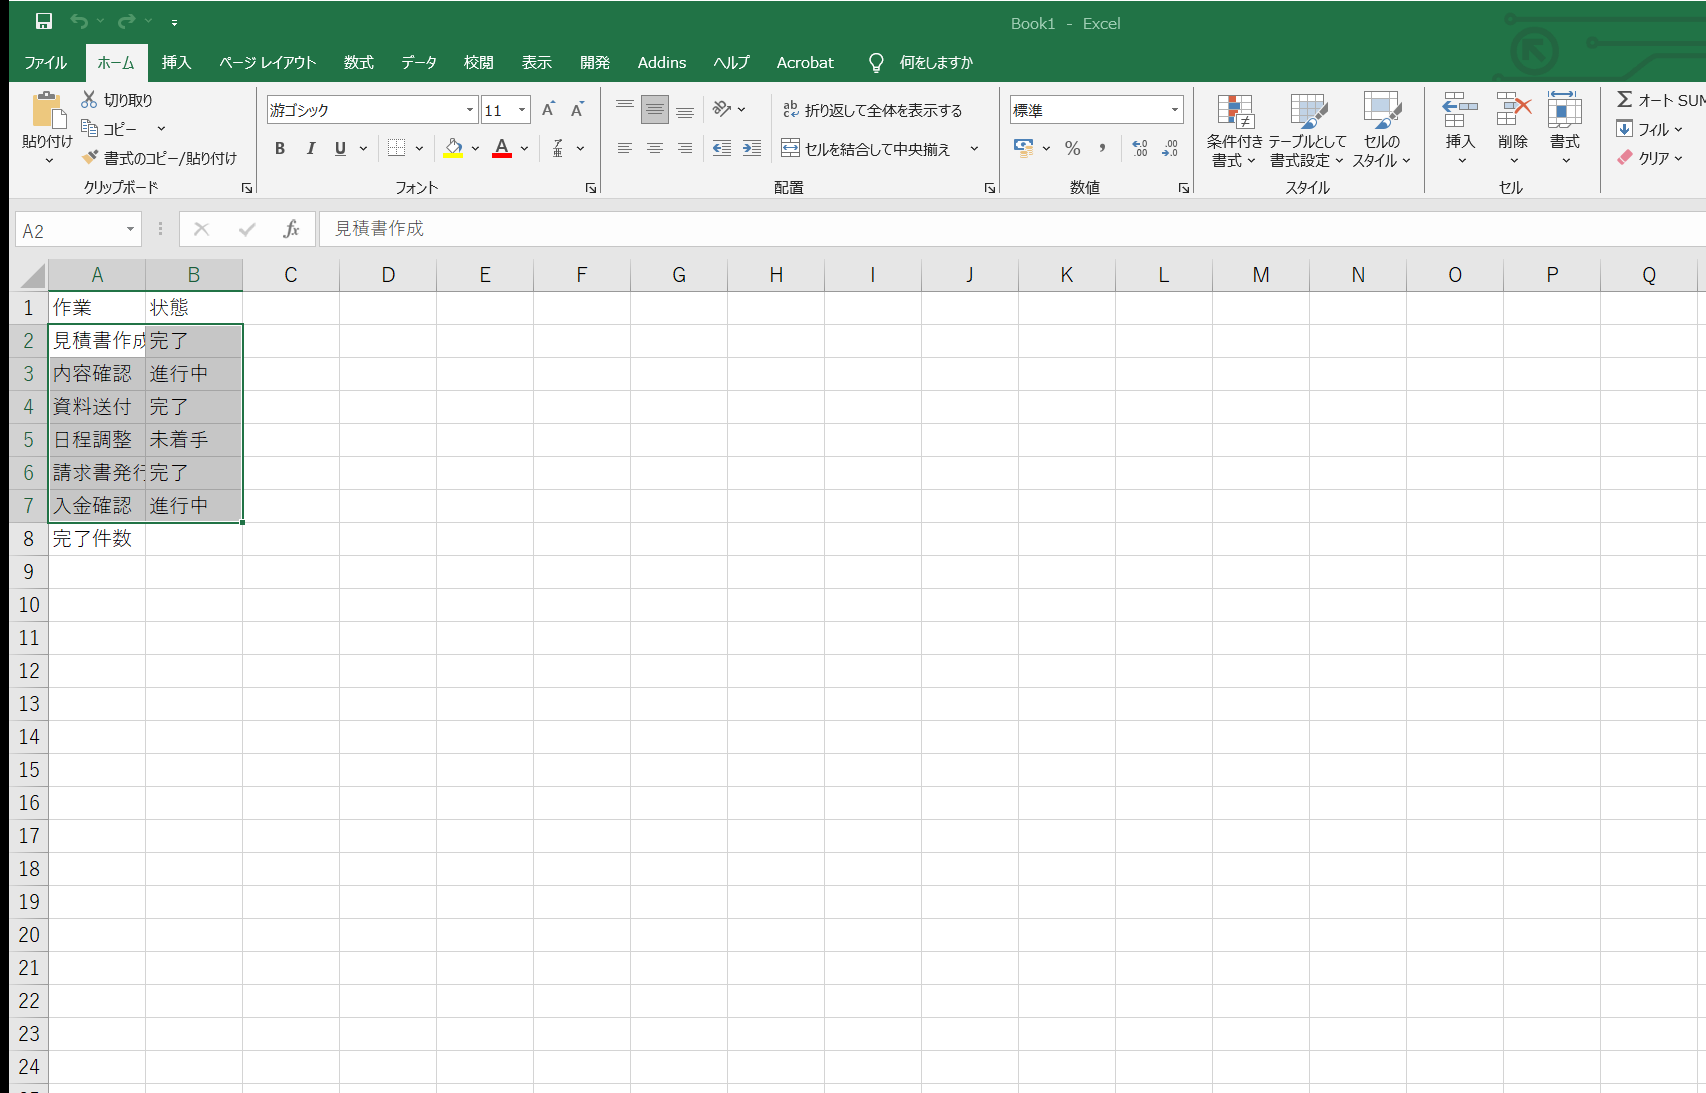Image resolution: width=1706 pixels, height=1093 pixels.
Task: Click Decrease Decimal icon
Action: 1170,148
